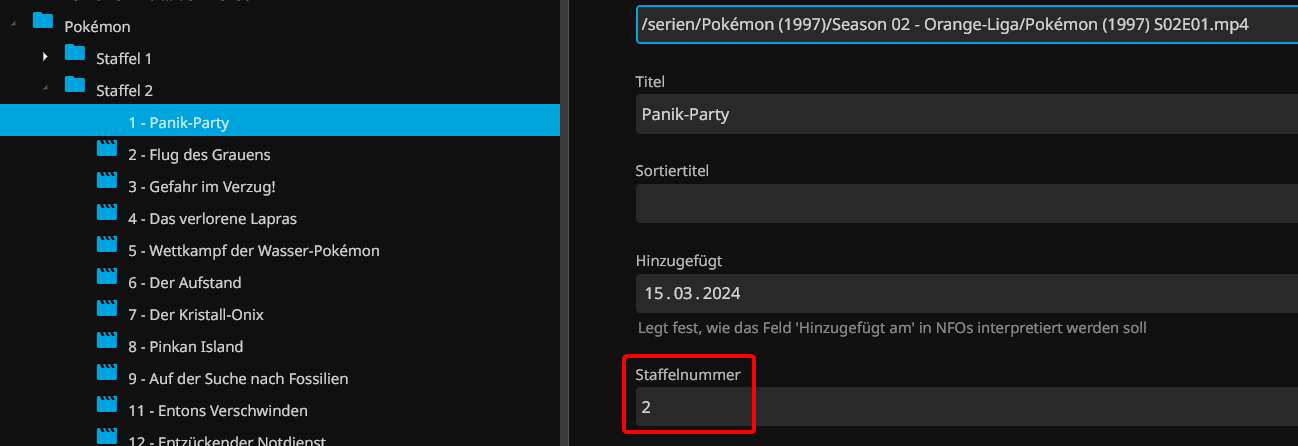Image resolution: width=1298 pixels, height=446 pixels.
Task: Click the clapperboard icon for Der Aufstand
Action: [x=106, y=278]
